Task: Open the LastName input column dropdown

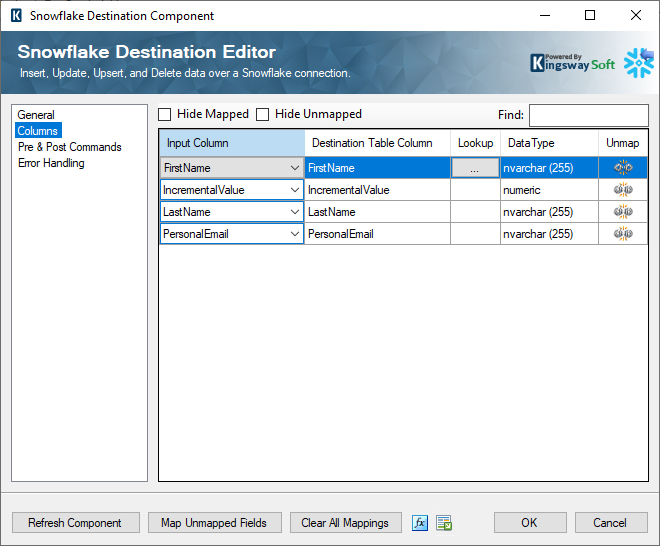Action: pyautogui.click(x=294, y=212)
